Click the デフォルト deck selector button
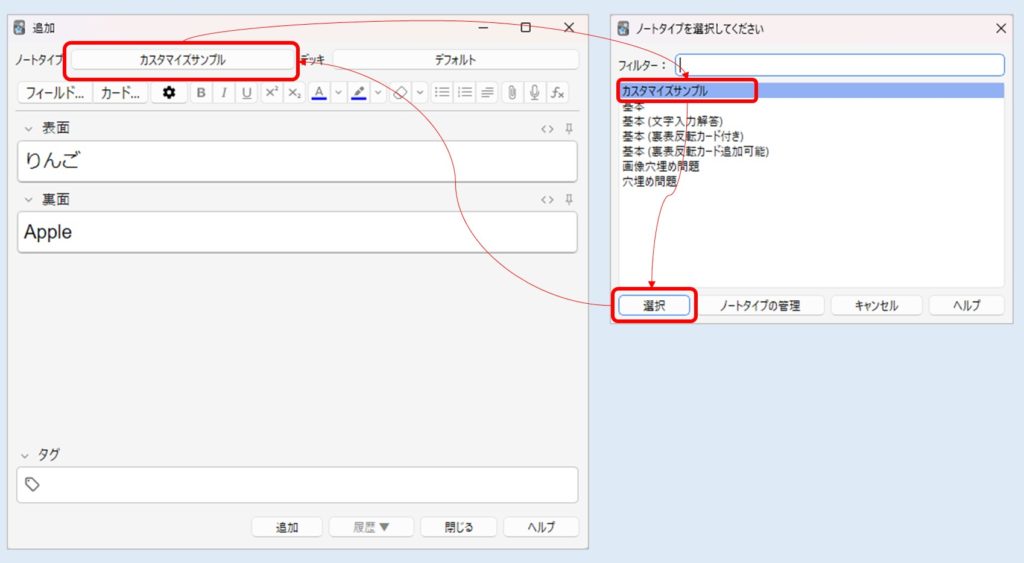 coord(455,60)
